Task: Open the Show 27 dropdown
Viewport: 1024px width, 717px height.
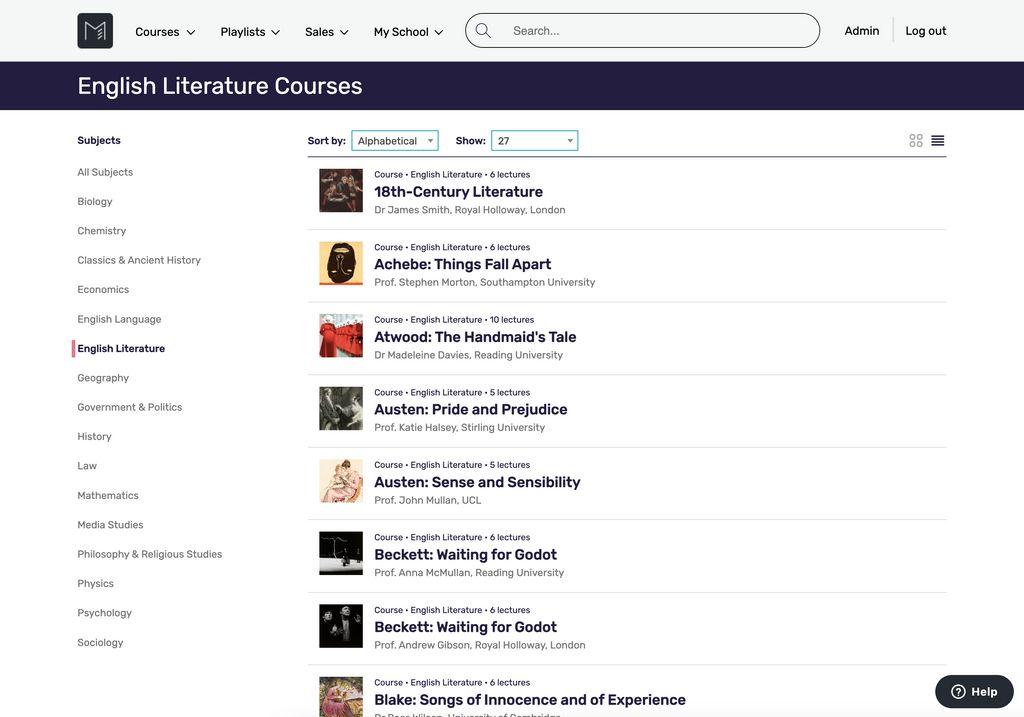Action: coord(534,140)
